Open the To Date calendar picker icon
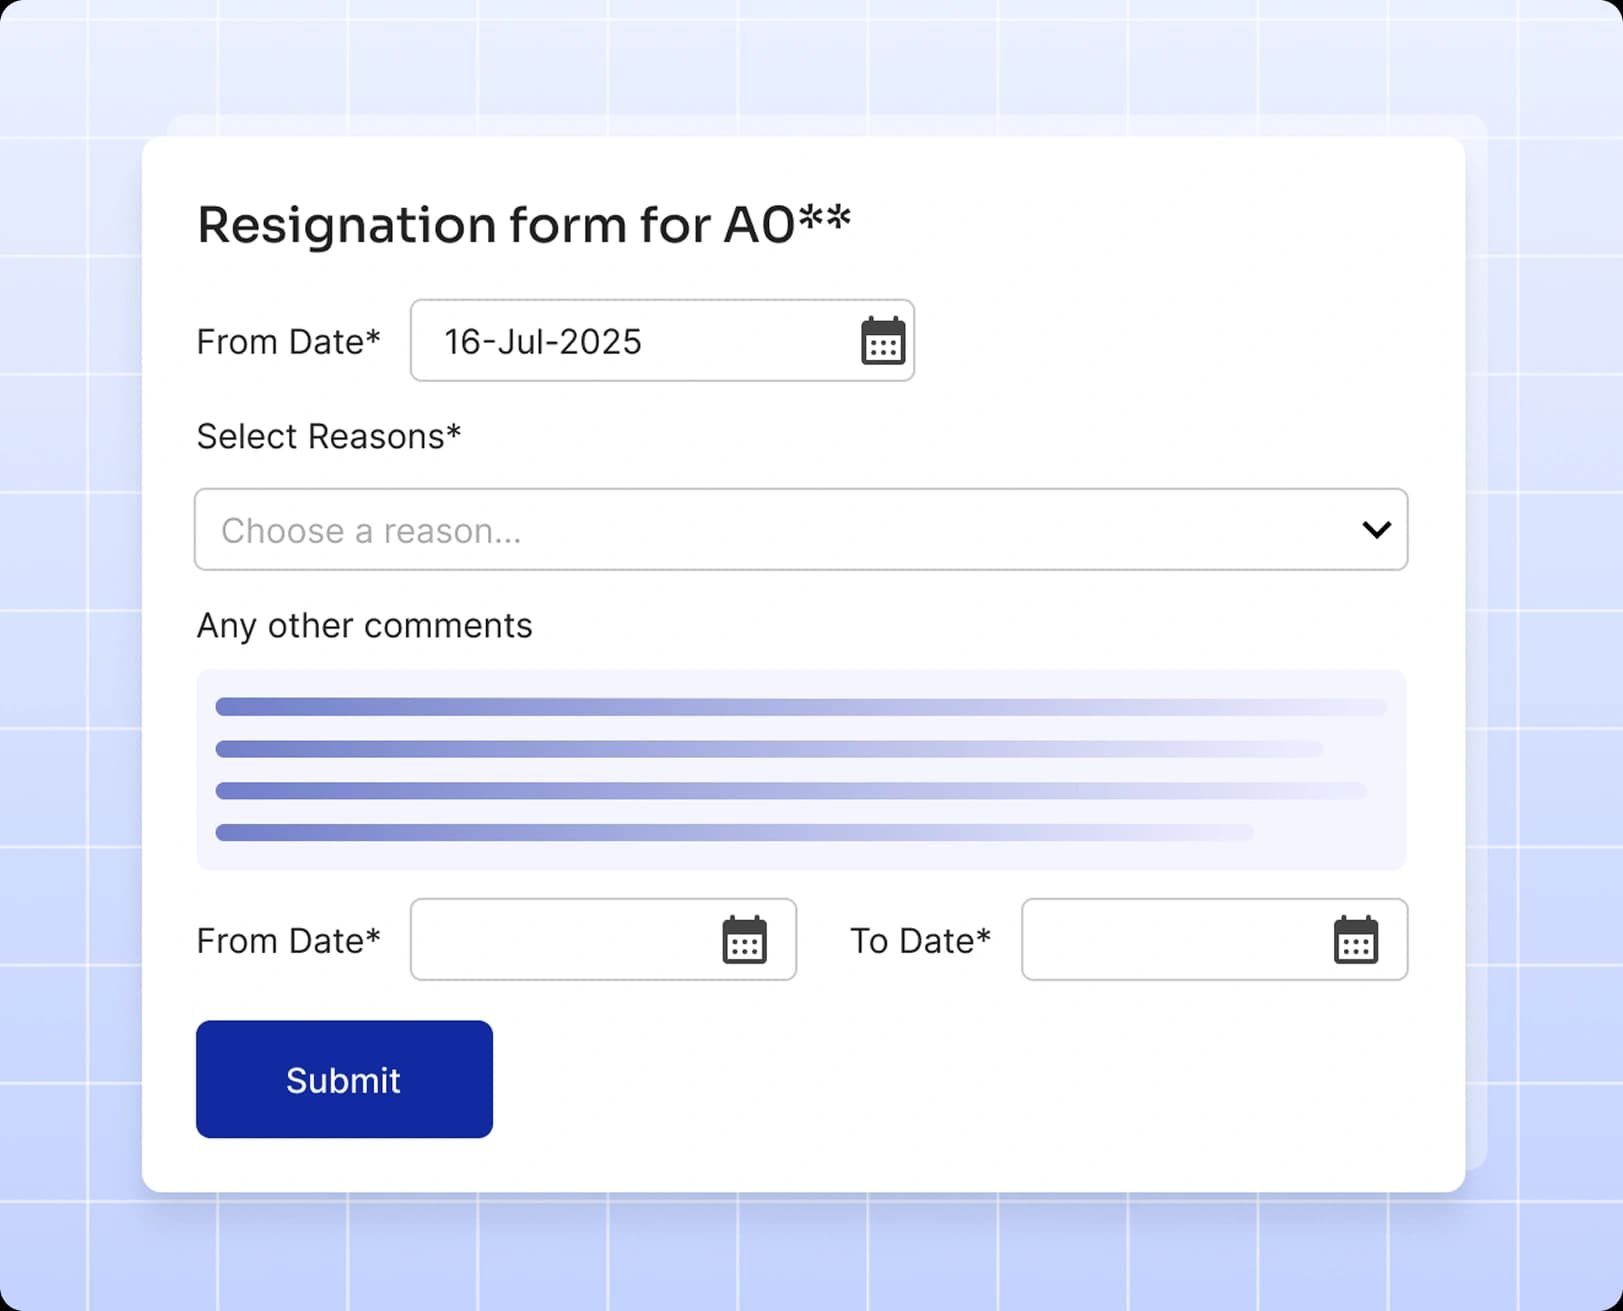Image resolution: width=1623 pixels, height=1311 pixels. 1355,940
